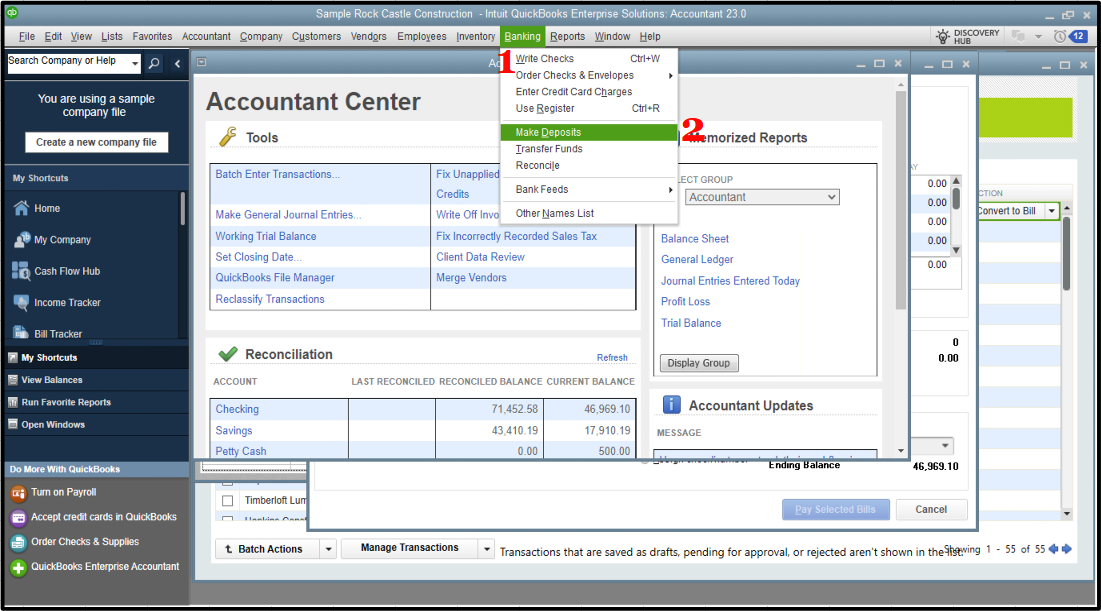Expand the Search Company or Help dropdown arrow
The height and width of the screenshot is (611, 1101).
pos(135,64)
